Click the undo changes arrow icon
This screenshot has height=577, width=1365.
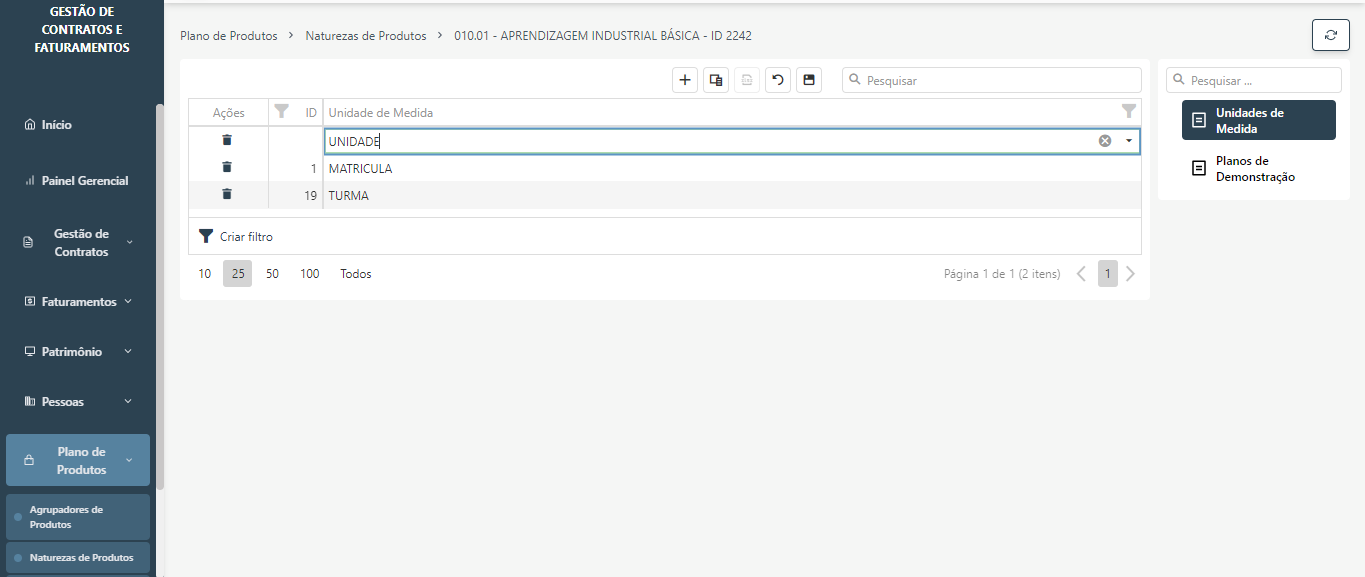[778, 80]
